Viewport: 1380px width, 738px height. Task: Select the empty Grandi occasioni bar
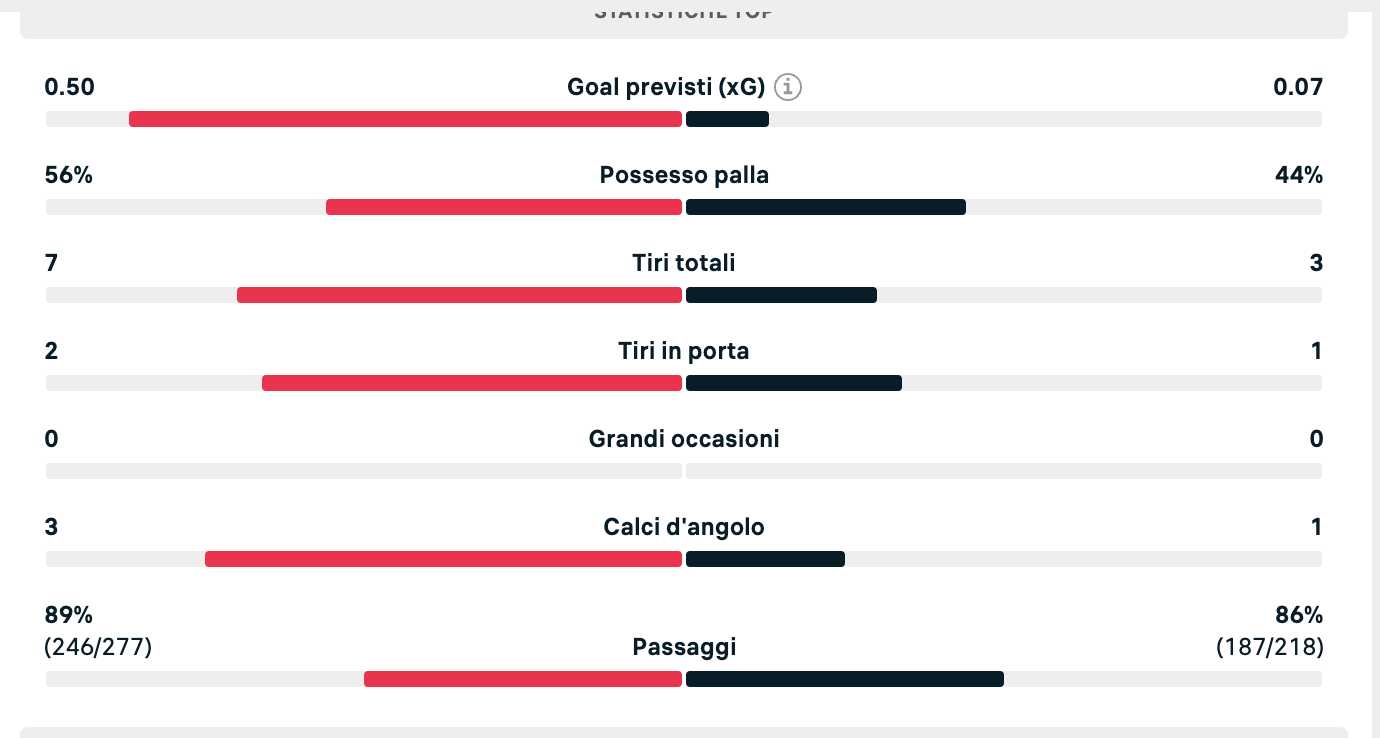684,471
